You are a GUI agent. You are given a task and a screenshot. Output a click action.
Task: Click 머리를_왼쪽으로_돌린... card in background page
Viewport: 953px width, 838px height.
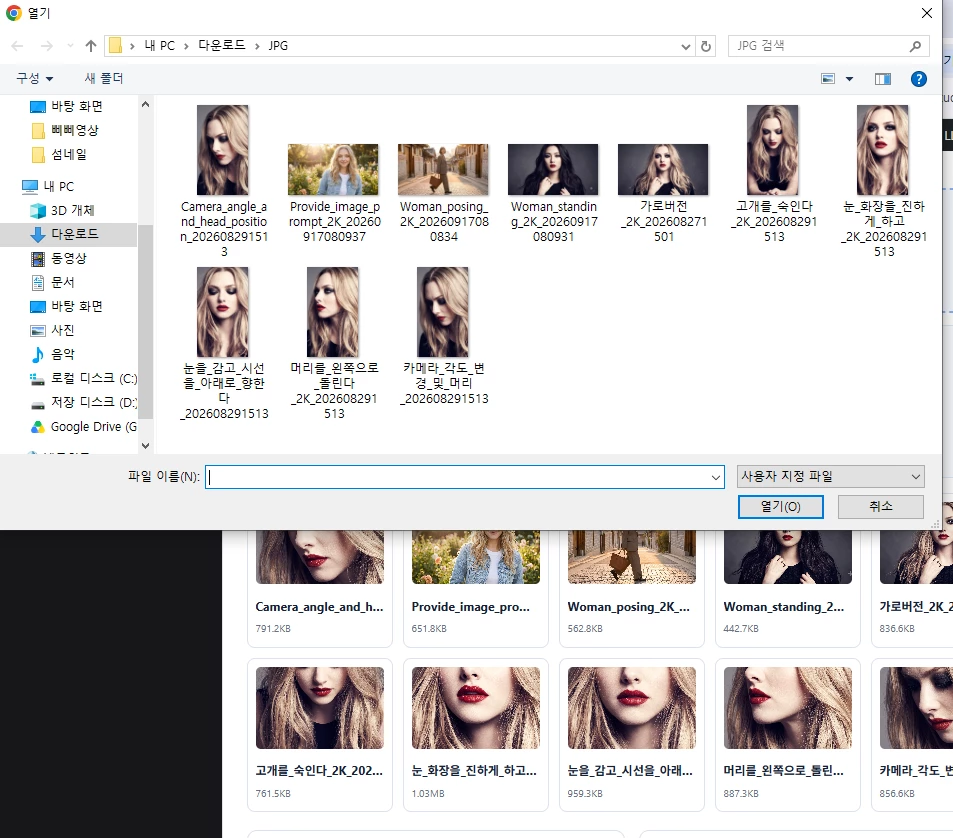coord(788,735)
